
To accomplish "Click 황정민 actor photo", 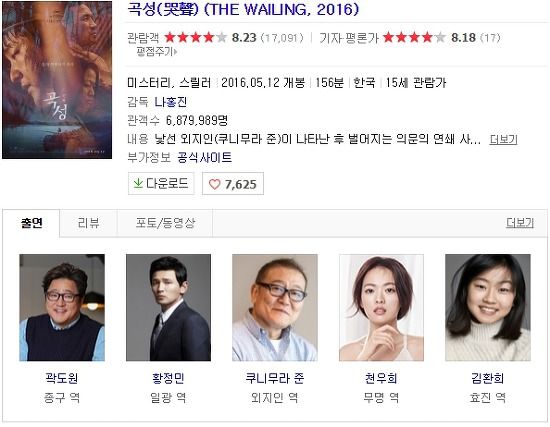I will [x=168, y=307].
